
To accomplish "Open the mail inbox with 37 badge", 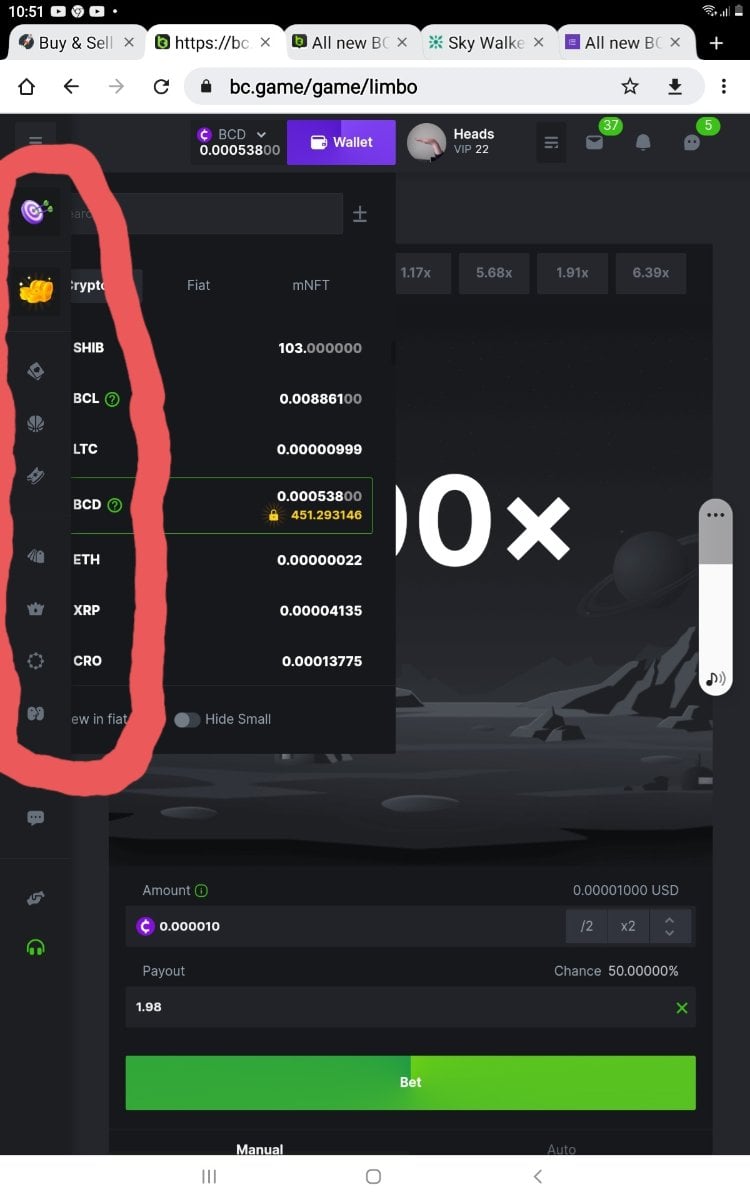I will pyautogui.click(x=595, y=142).
